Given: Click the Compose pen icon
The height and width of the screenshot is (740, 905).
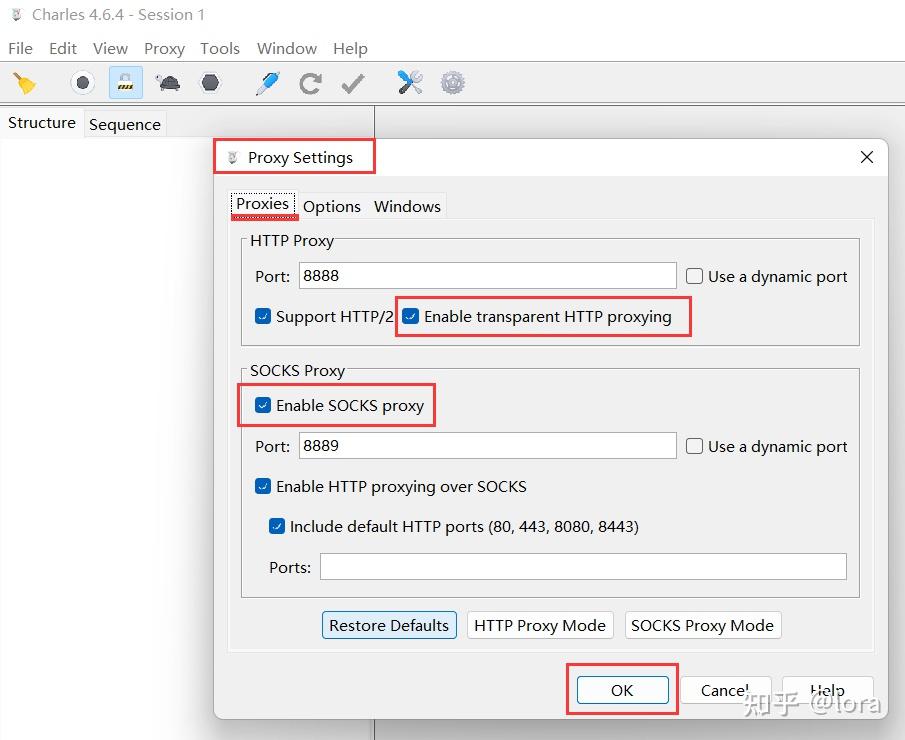Looking at the screenshot, I should [x=268, y=83].
